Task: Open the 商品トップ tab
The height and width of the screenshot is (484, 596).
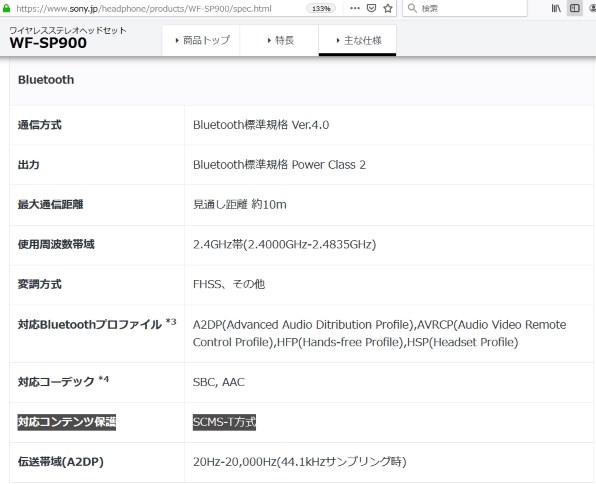Action: [201, 40]
